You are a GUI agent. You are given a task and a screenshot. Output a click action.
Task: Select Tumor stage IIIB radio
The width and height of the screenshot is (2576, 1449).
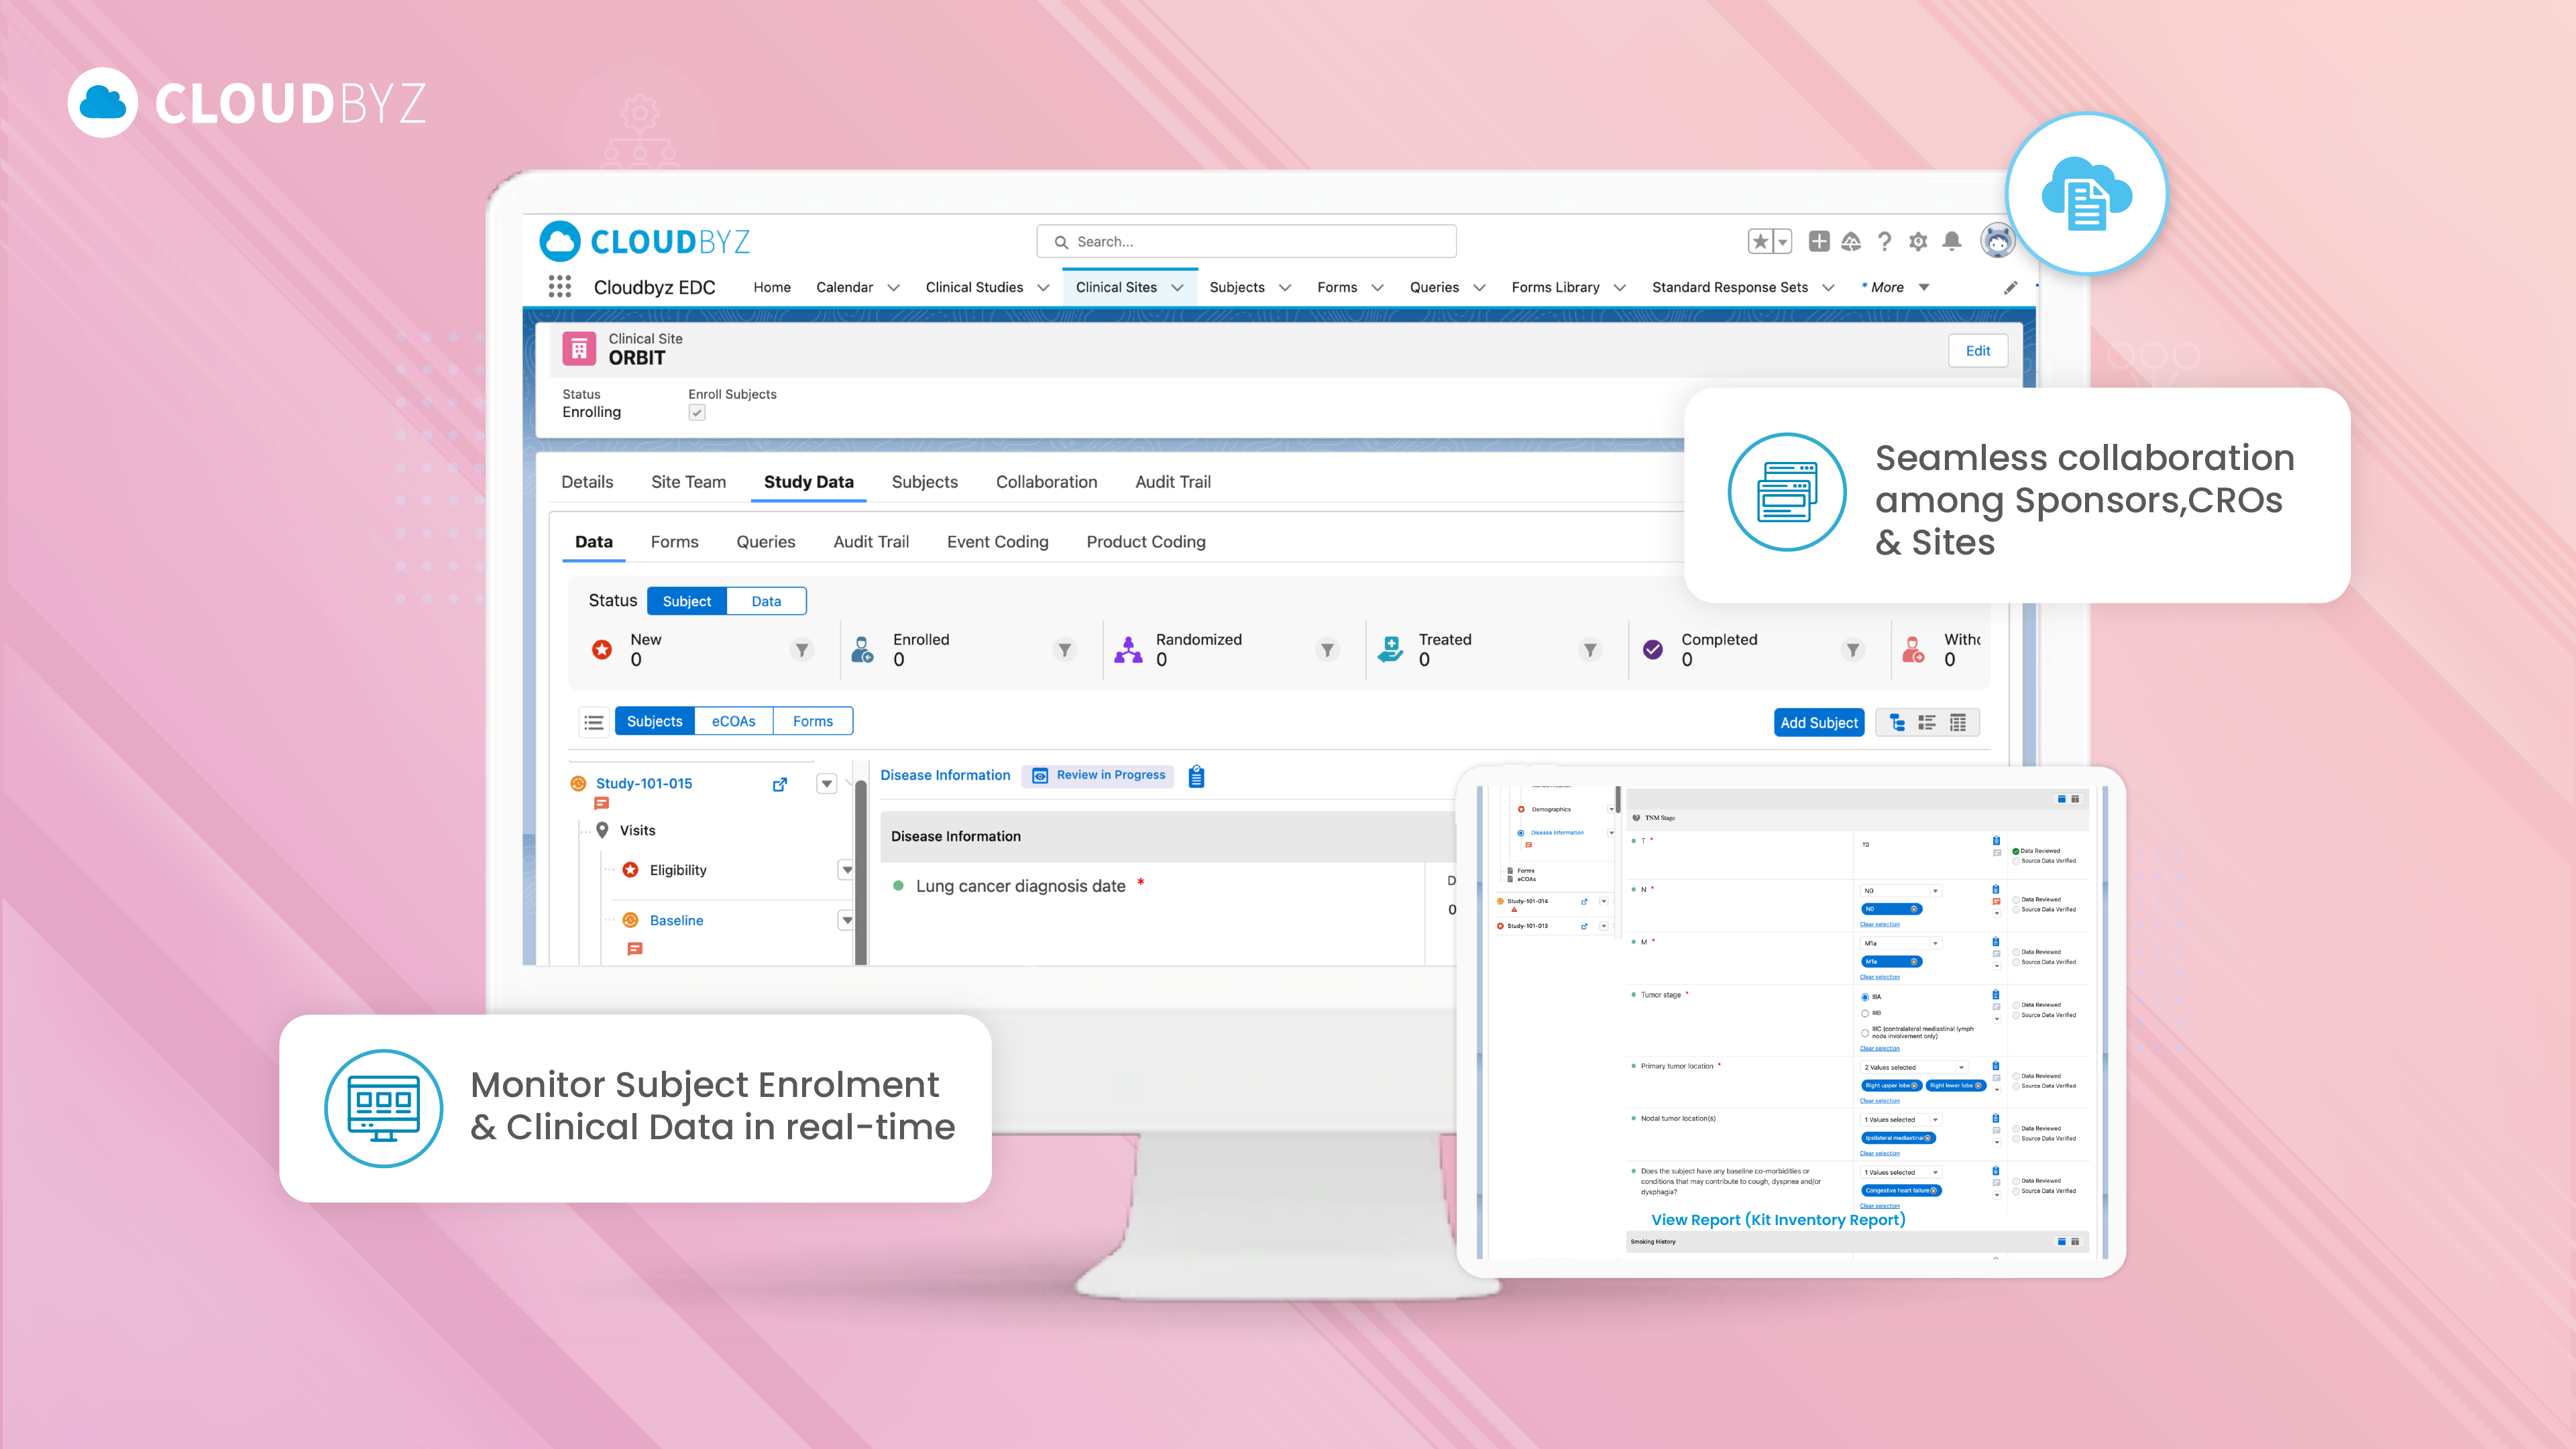tap(1865, 1013)
